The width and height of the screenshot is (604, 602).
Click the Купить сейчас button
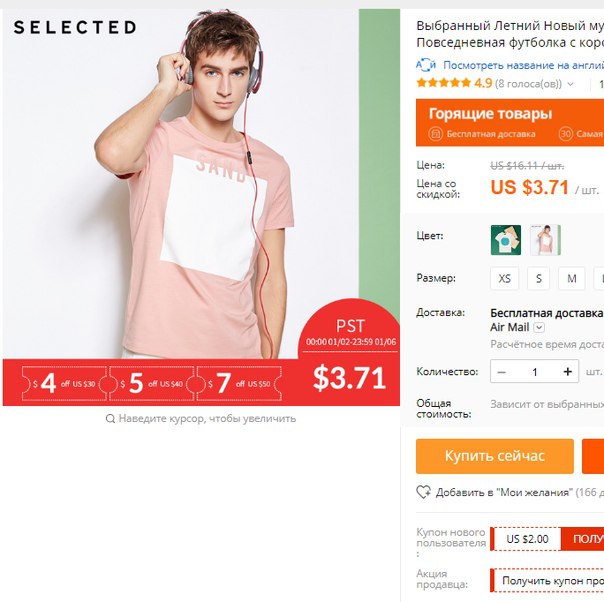tap(495, 456)
